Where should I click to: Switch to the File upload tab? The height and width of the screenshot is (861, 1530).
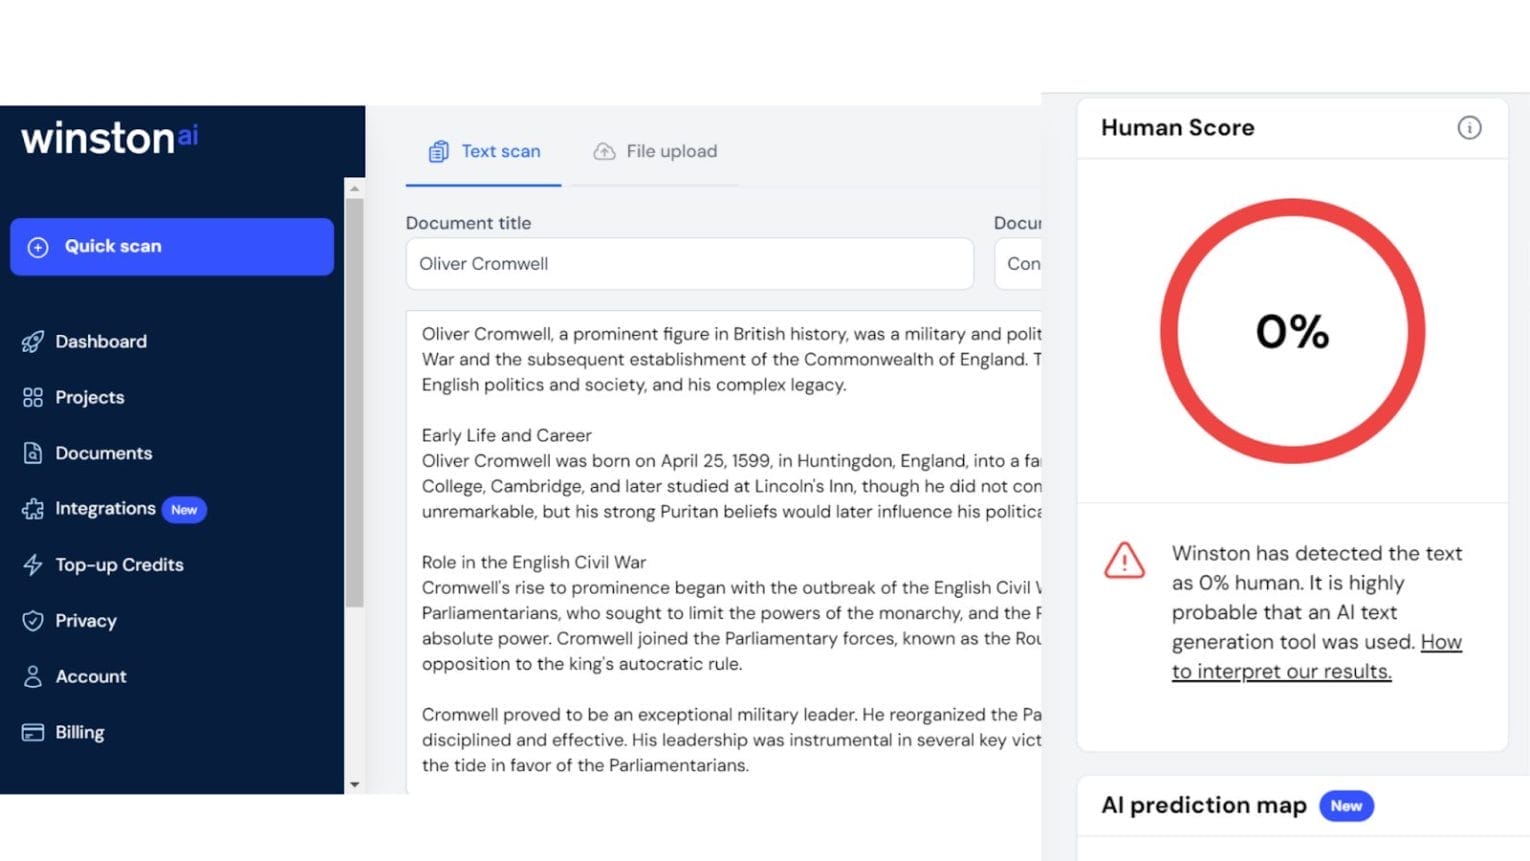[655, 151]
